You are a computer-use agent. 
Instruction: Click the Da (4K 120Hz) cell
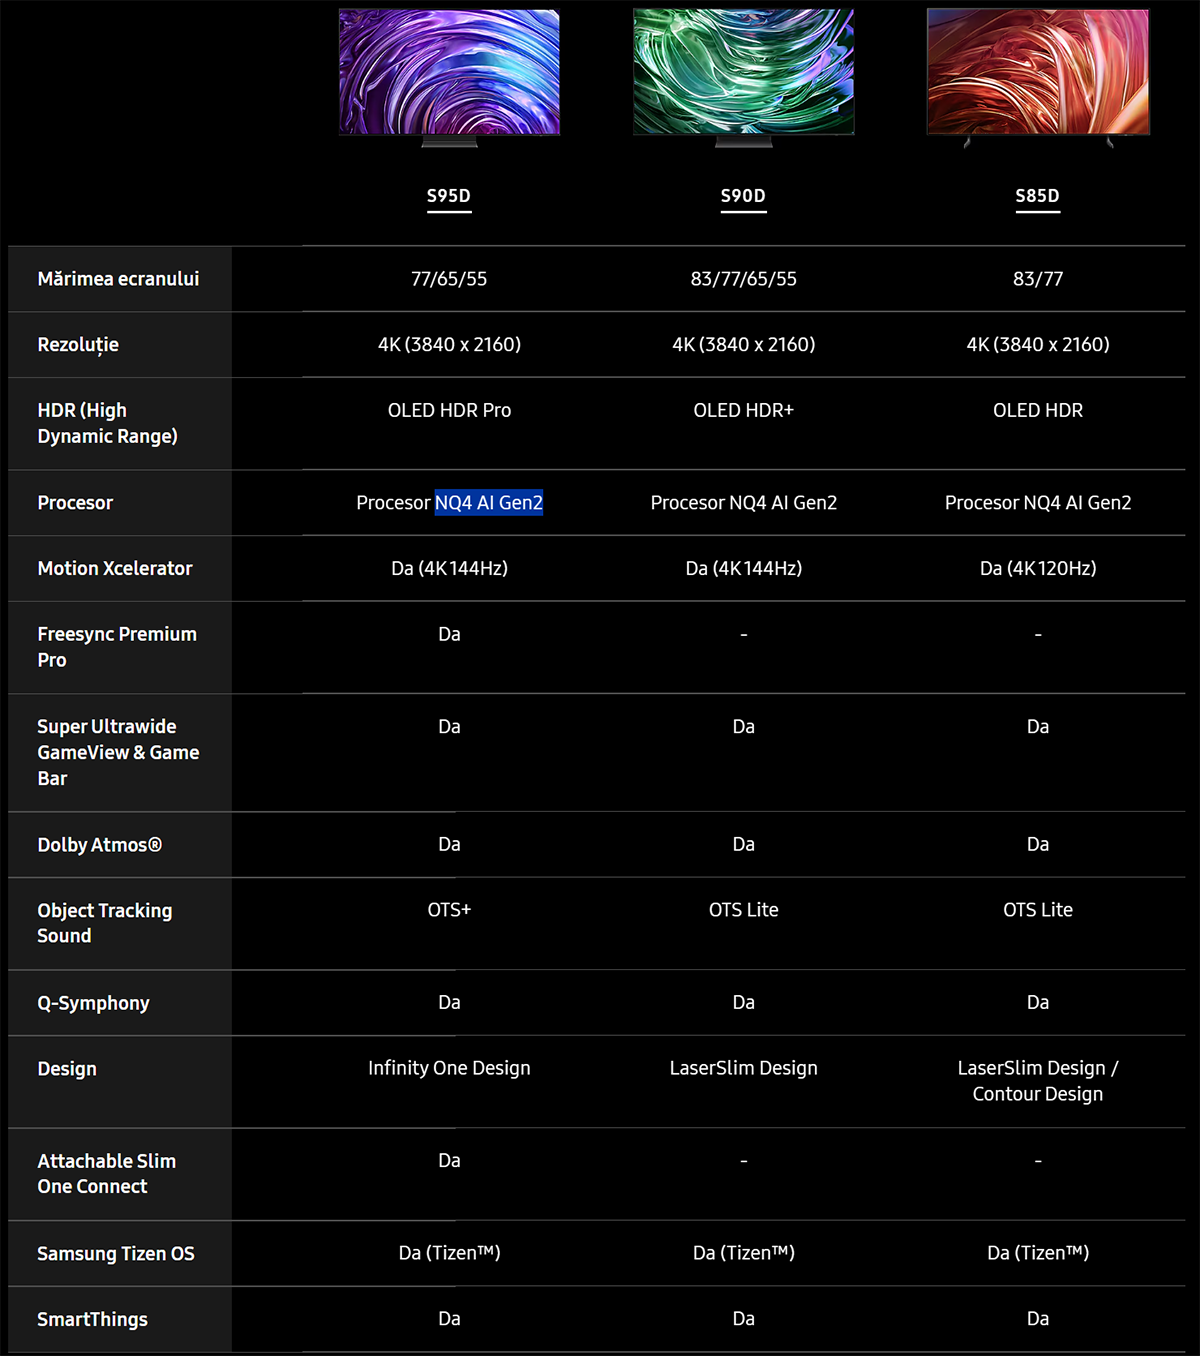coord(1038,568)
